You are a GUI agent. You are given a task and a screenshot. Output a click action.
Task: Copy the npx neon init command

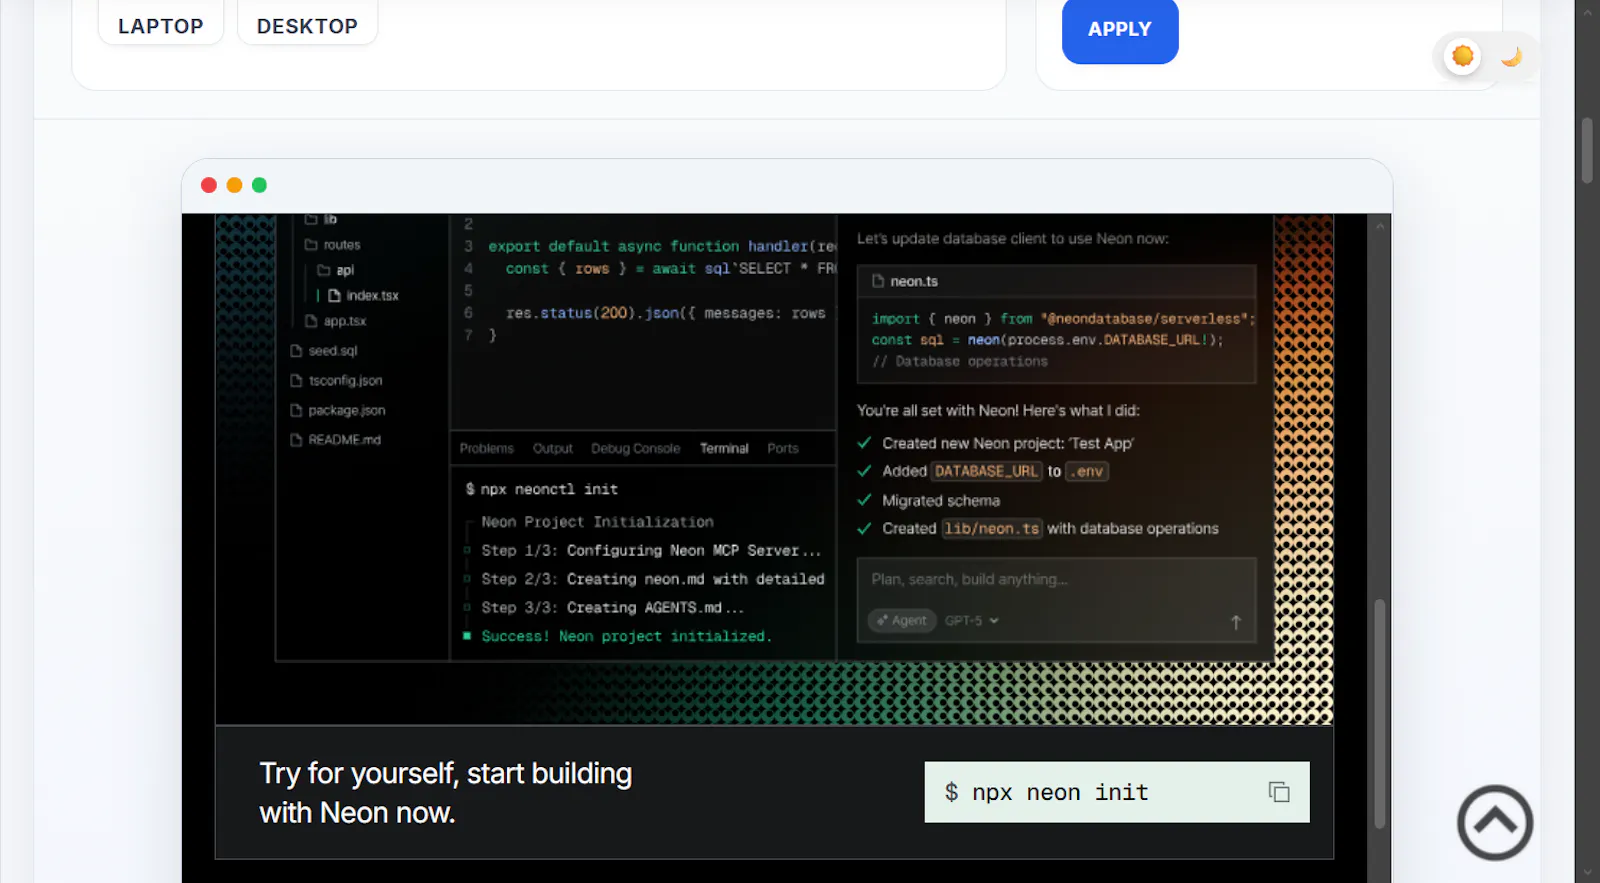1279,792
